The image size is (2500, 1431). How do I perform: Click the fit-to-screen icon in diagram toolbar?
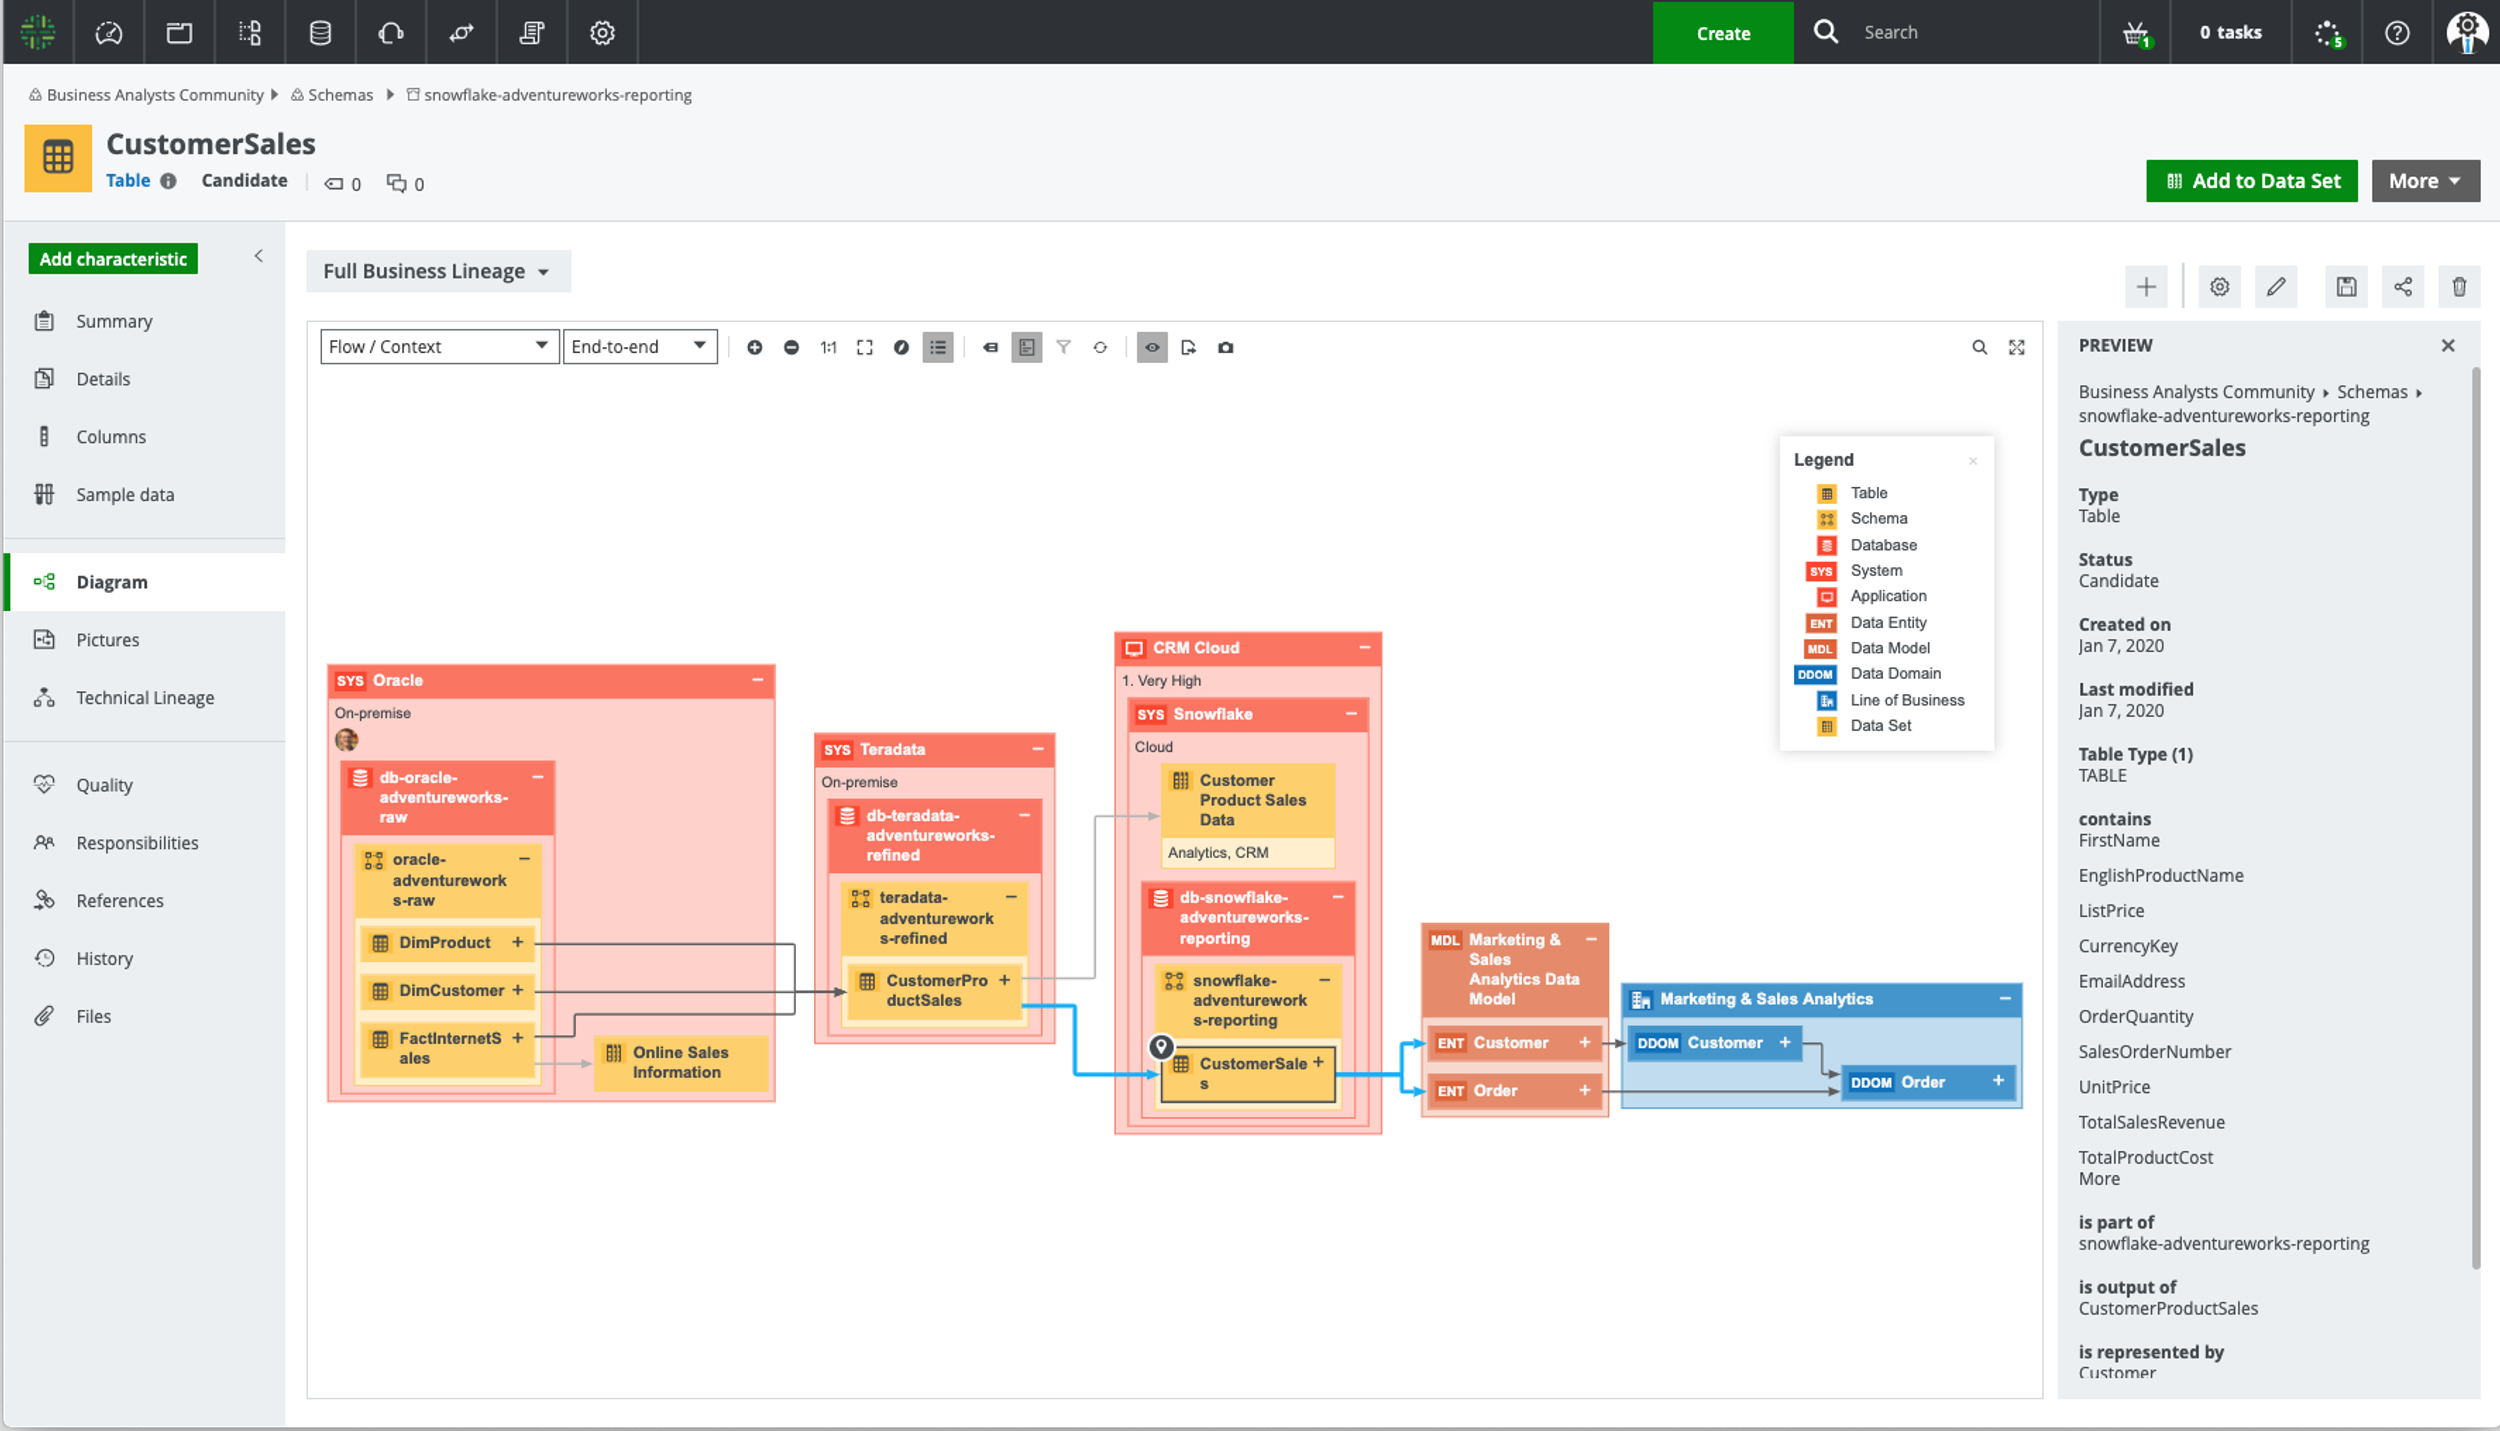[865, 347]
